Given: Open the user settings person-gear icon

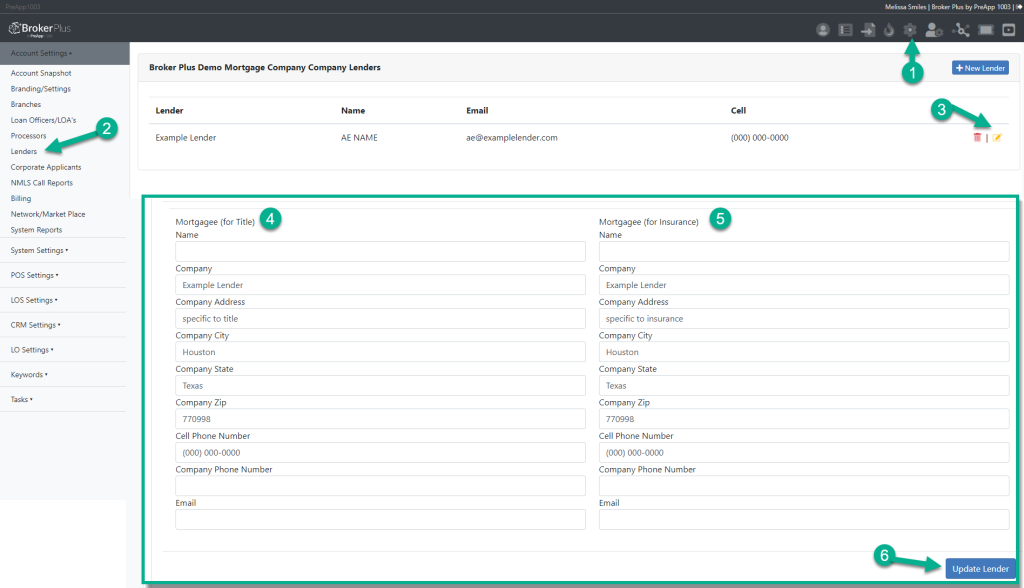Looking at the screenshot, I should tap(935, 30).
